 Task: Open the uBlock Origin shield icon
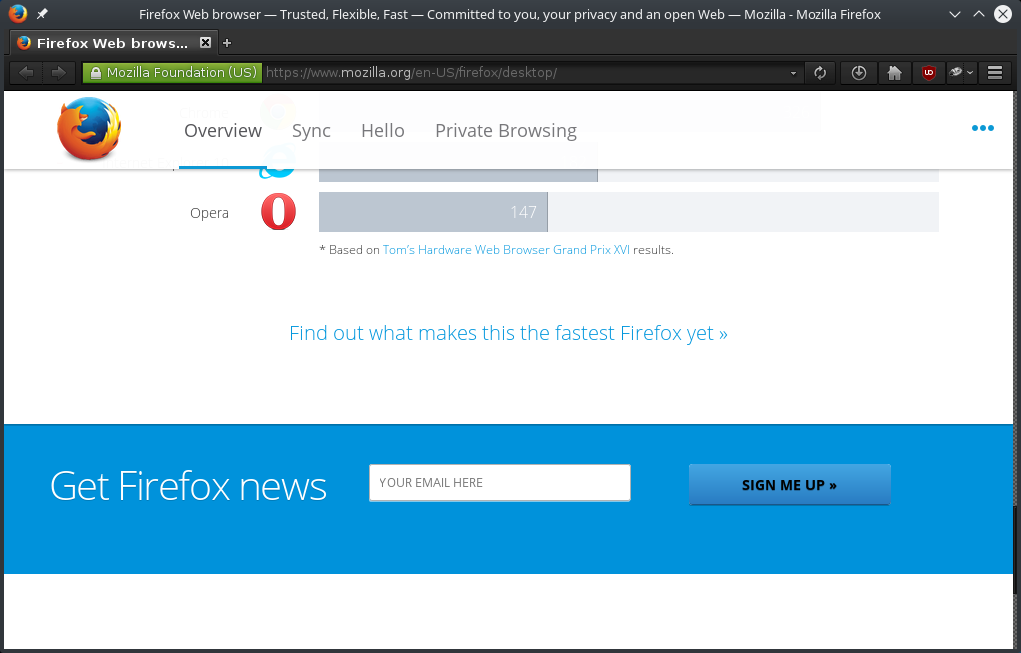tap(929, 72)
